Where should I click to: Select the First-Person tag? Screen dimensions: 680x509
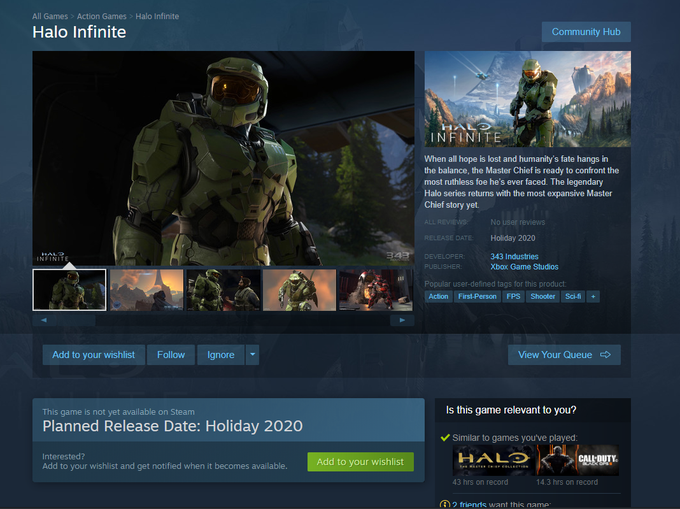point(477,297)
